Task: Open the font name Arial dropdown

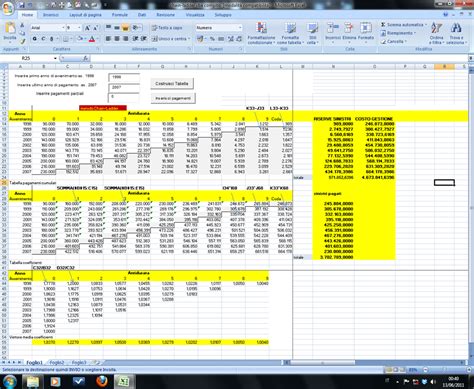Action: coord(63,28)
